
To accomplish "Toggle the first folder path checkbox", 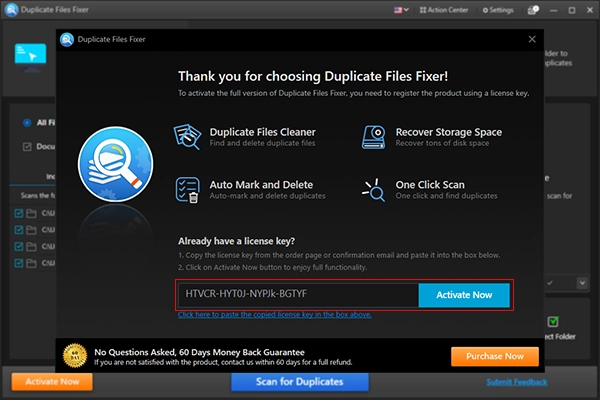I will pyautogui.click(x=18, y=213).
